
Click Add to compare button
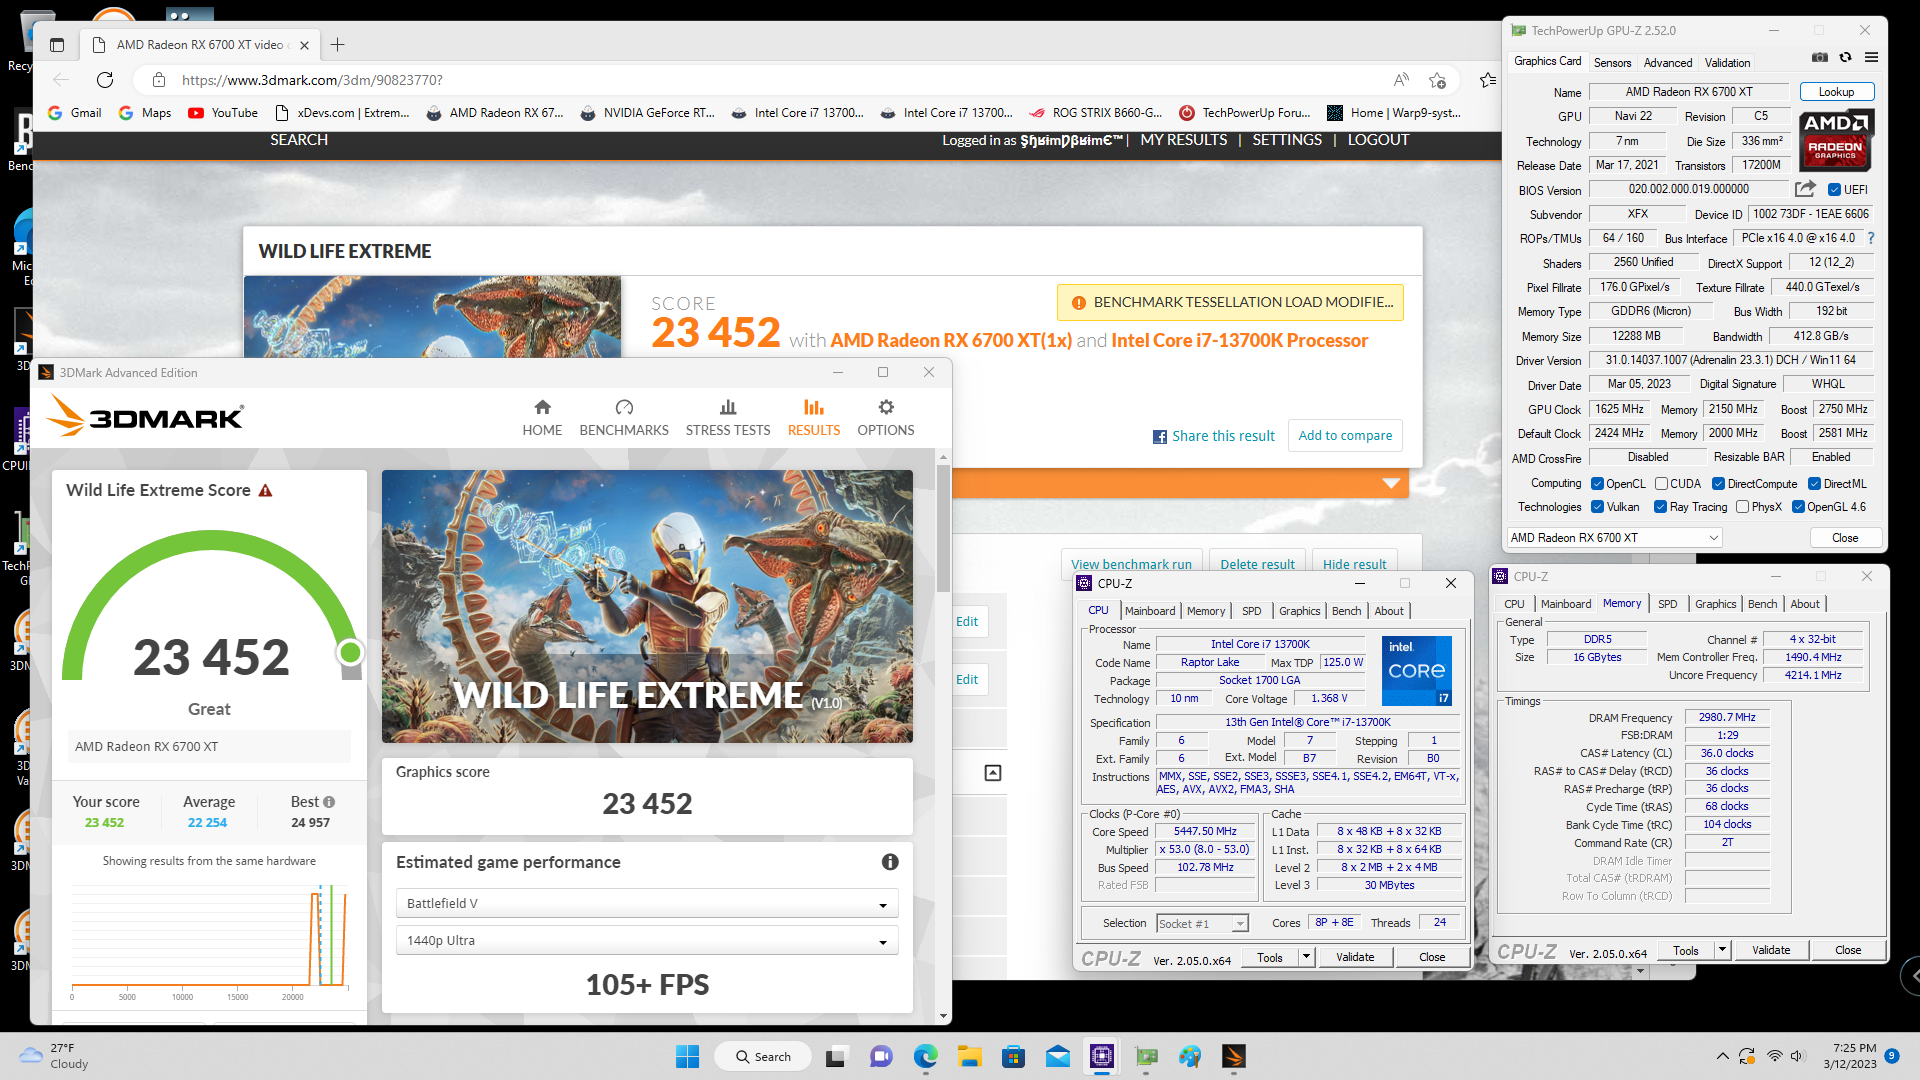pyautogui.click(x=1345, y=435)
